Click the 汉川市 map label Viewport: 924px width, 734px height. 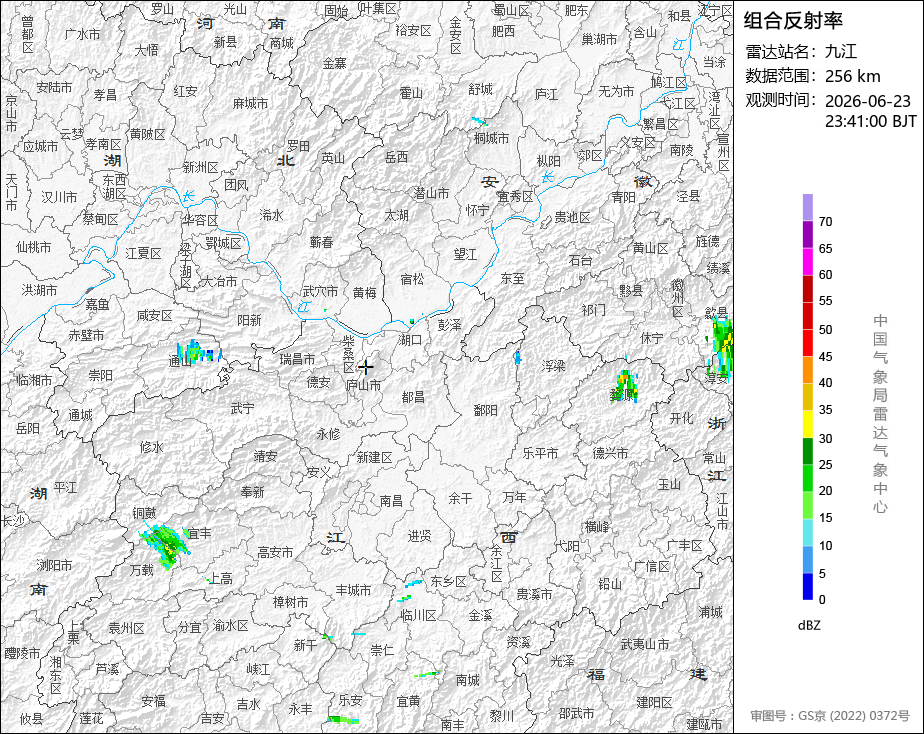click(x=60, y=197)
